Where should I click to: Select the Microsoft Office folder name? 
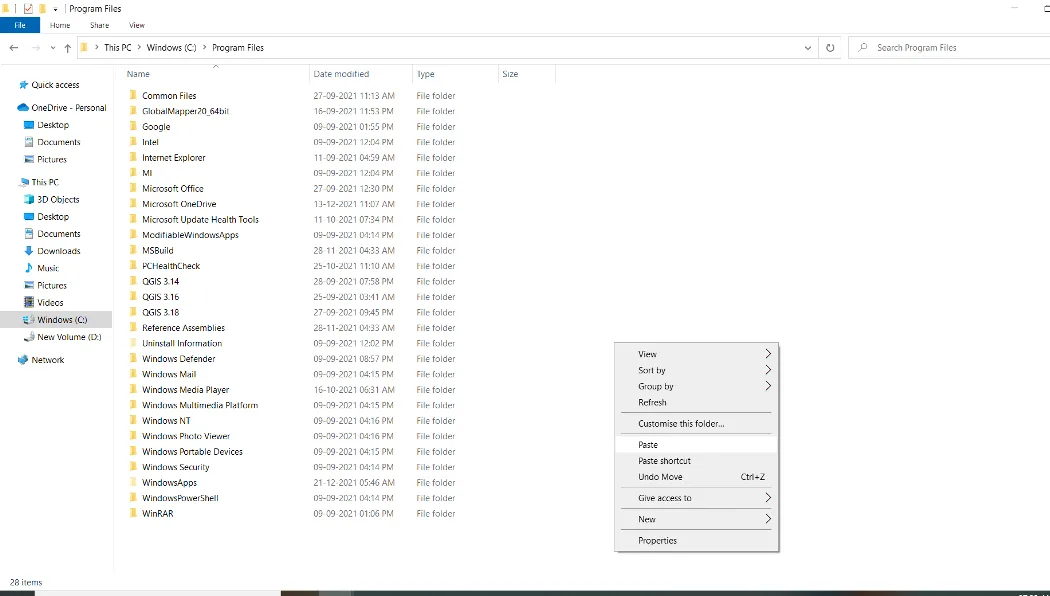point(173,189)
